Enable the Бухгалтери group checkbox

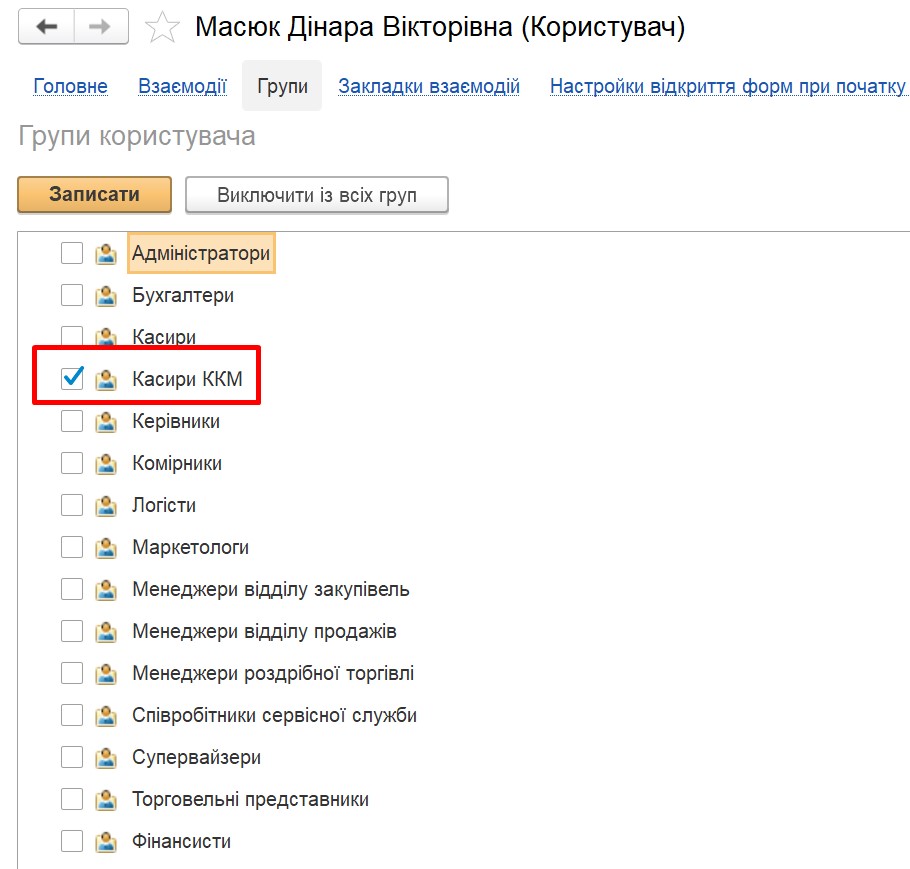pos(72,295)
